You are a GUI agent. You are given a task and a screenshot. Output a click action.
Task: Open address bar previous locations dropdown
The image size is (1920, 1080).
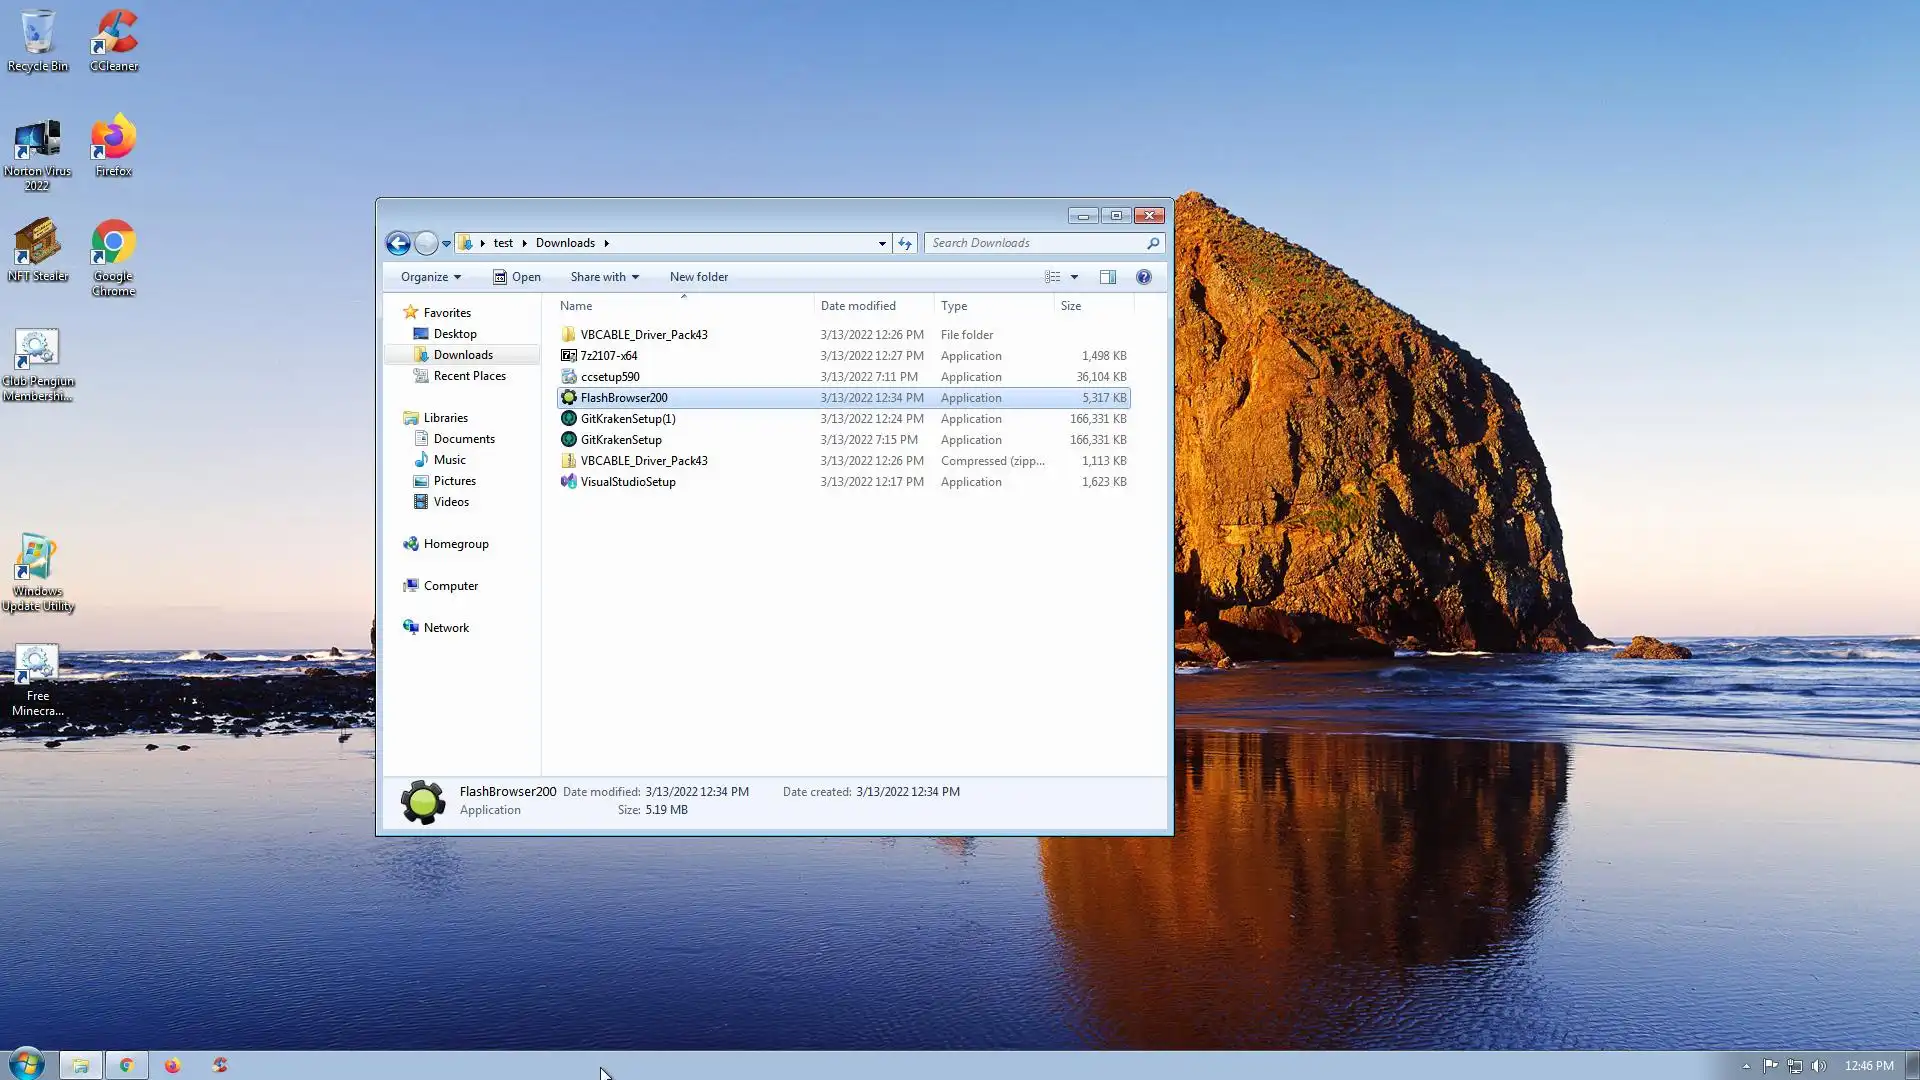click(x=882, y=243)
